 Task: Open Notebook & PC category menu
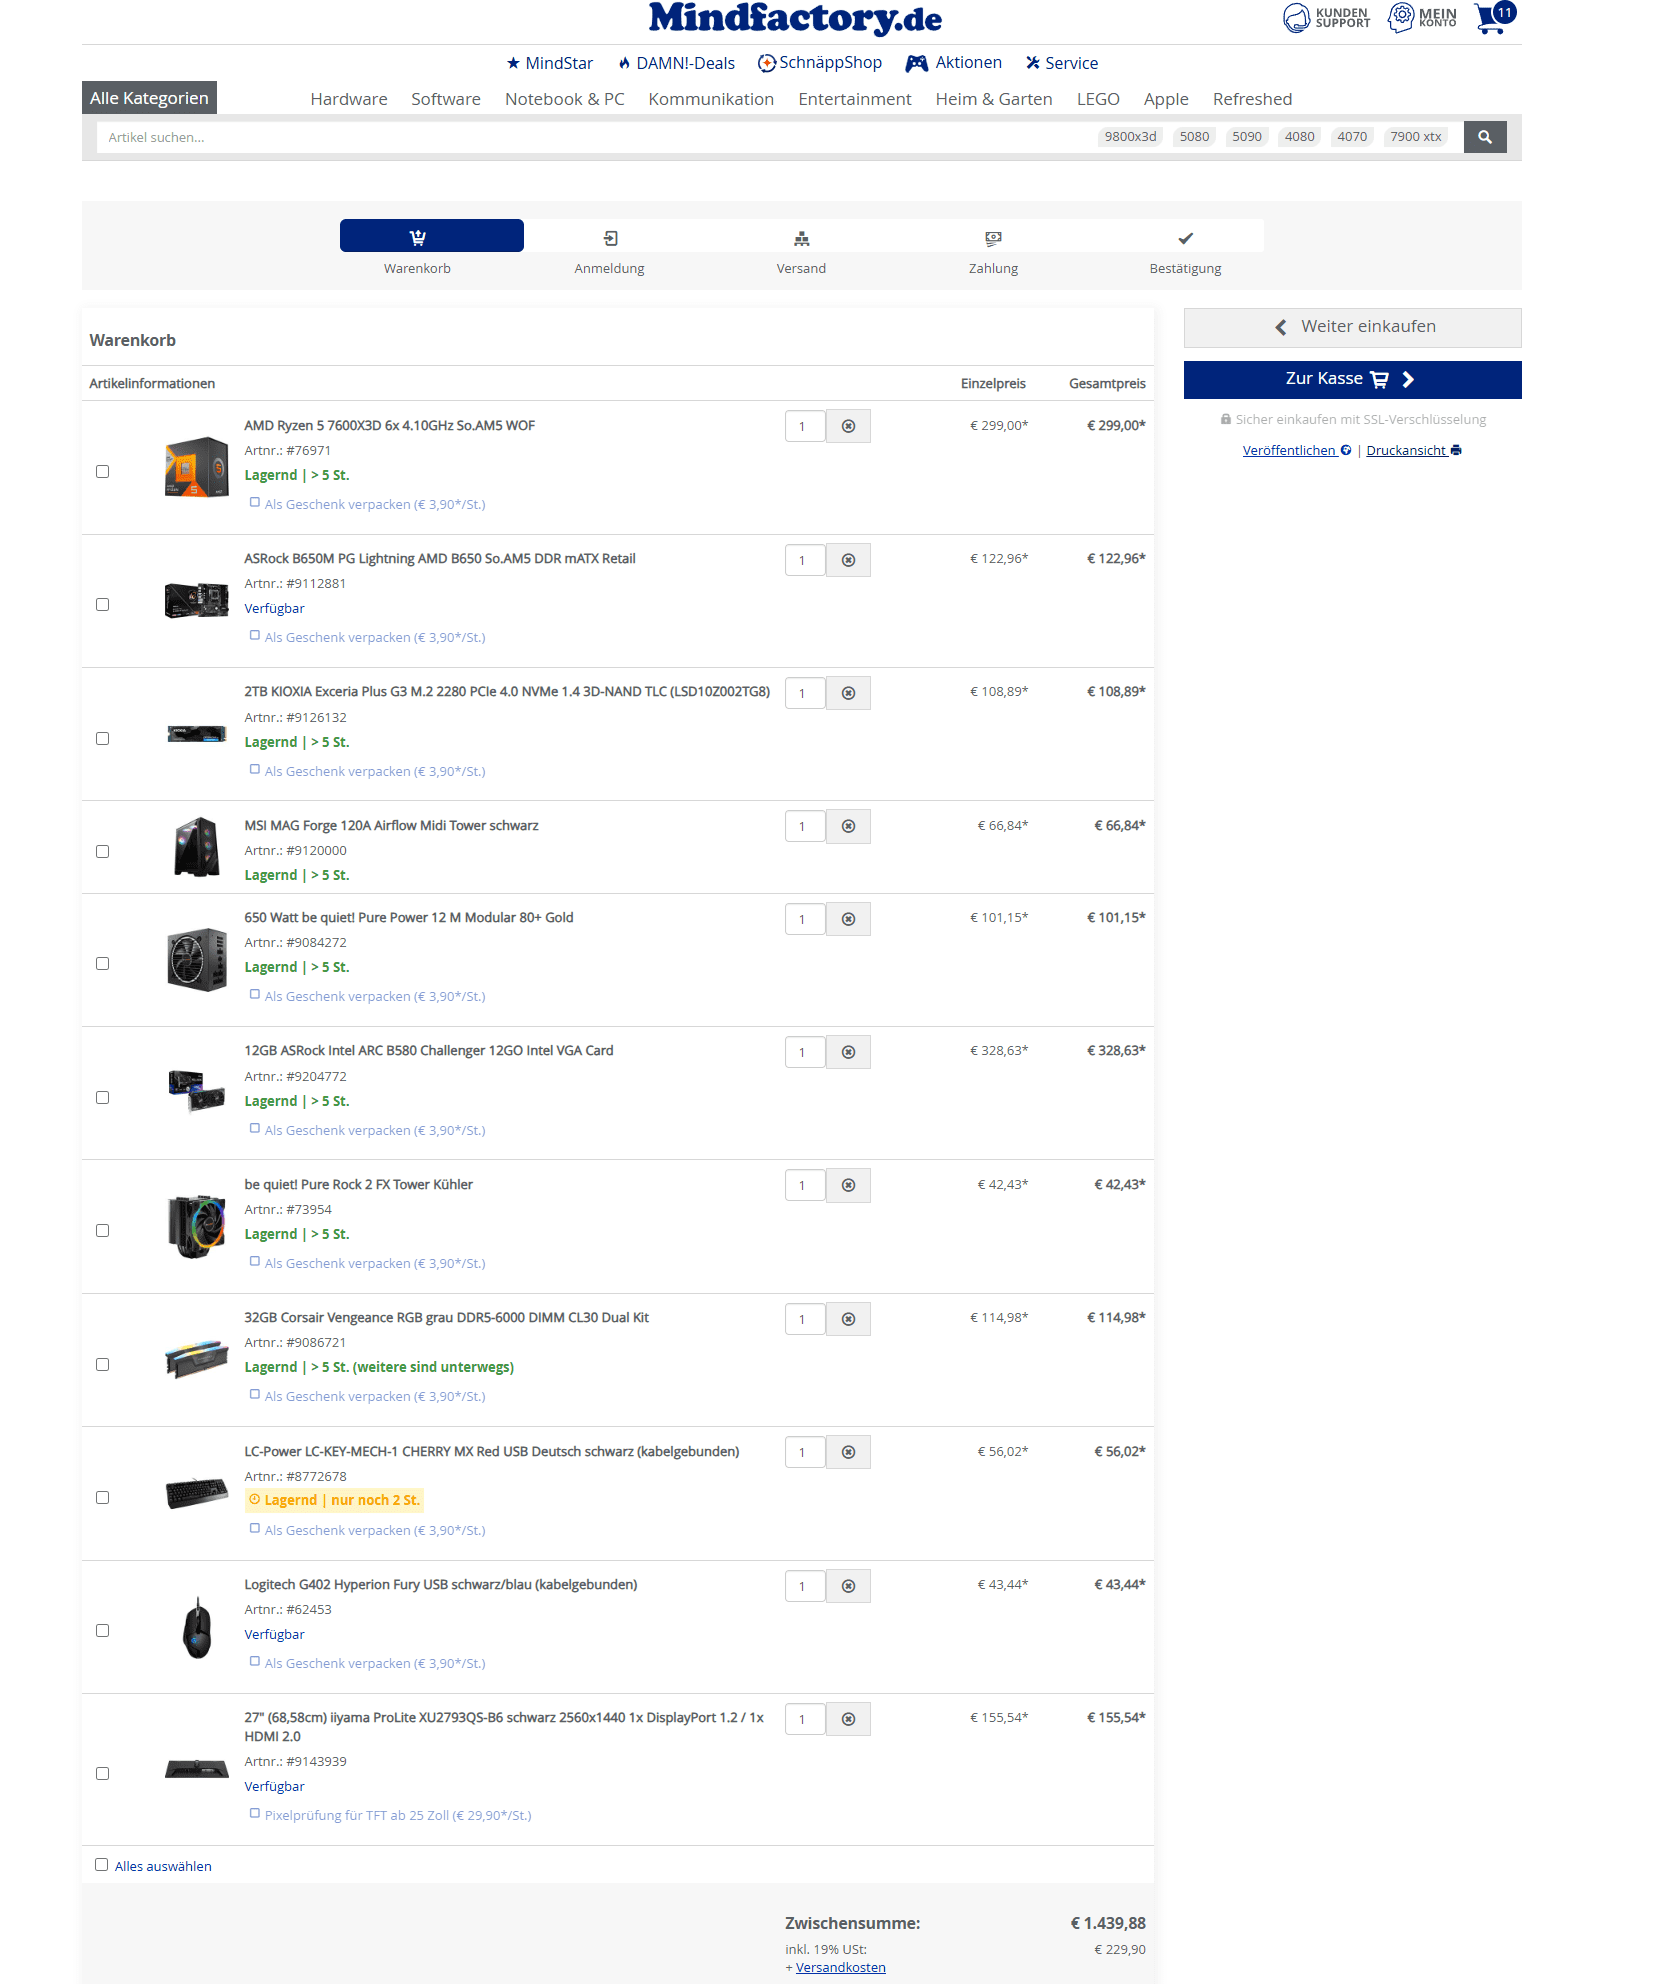coord(565,99)
